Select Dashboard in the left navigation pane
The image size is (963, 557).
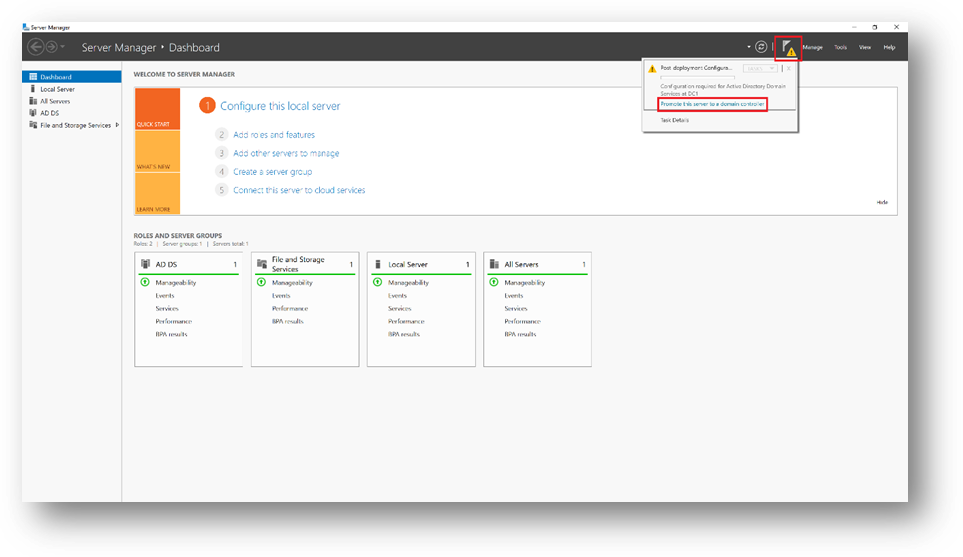click(72, 77)
